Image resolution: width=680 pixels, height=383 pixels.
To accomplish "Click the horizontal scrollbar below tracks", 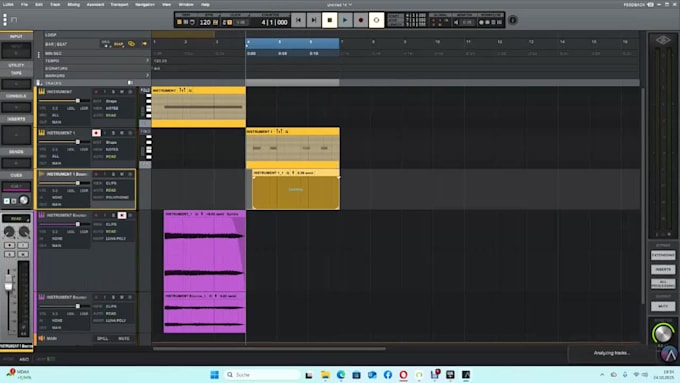I will pyautogui.click(x=269, y=348).
